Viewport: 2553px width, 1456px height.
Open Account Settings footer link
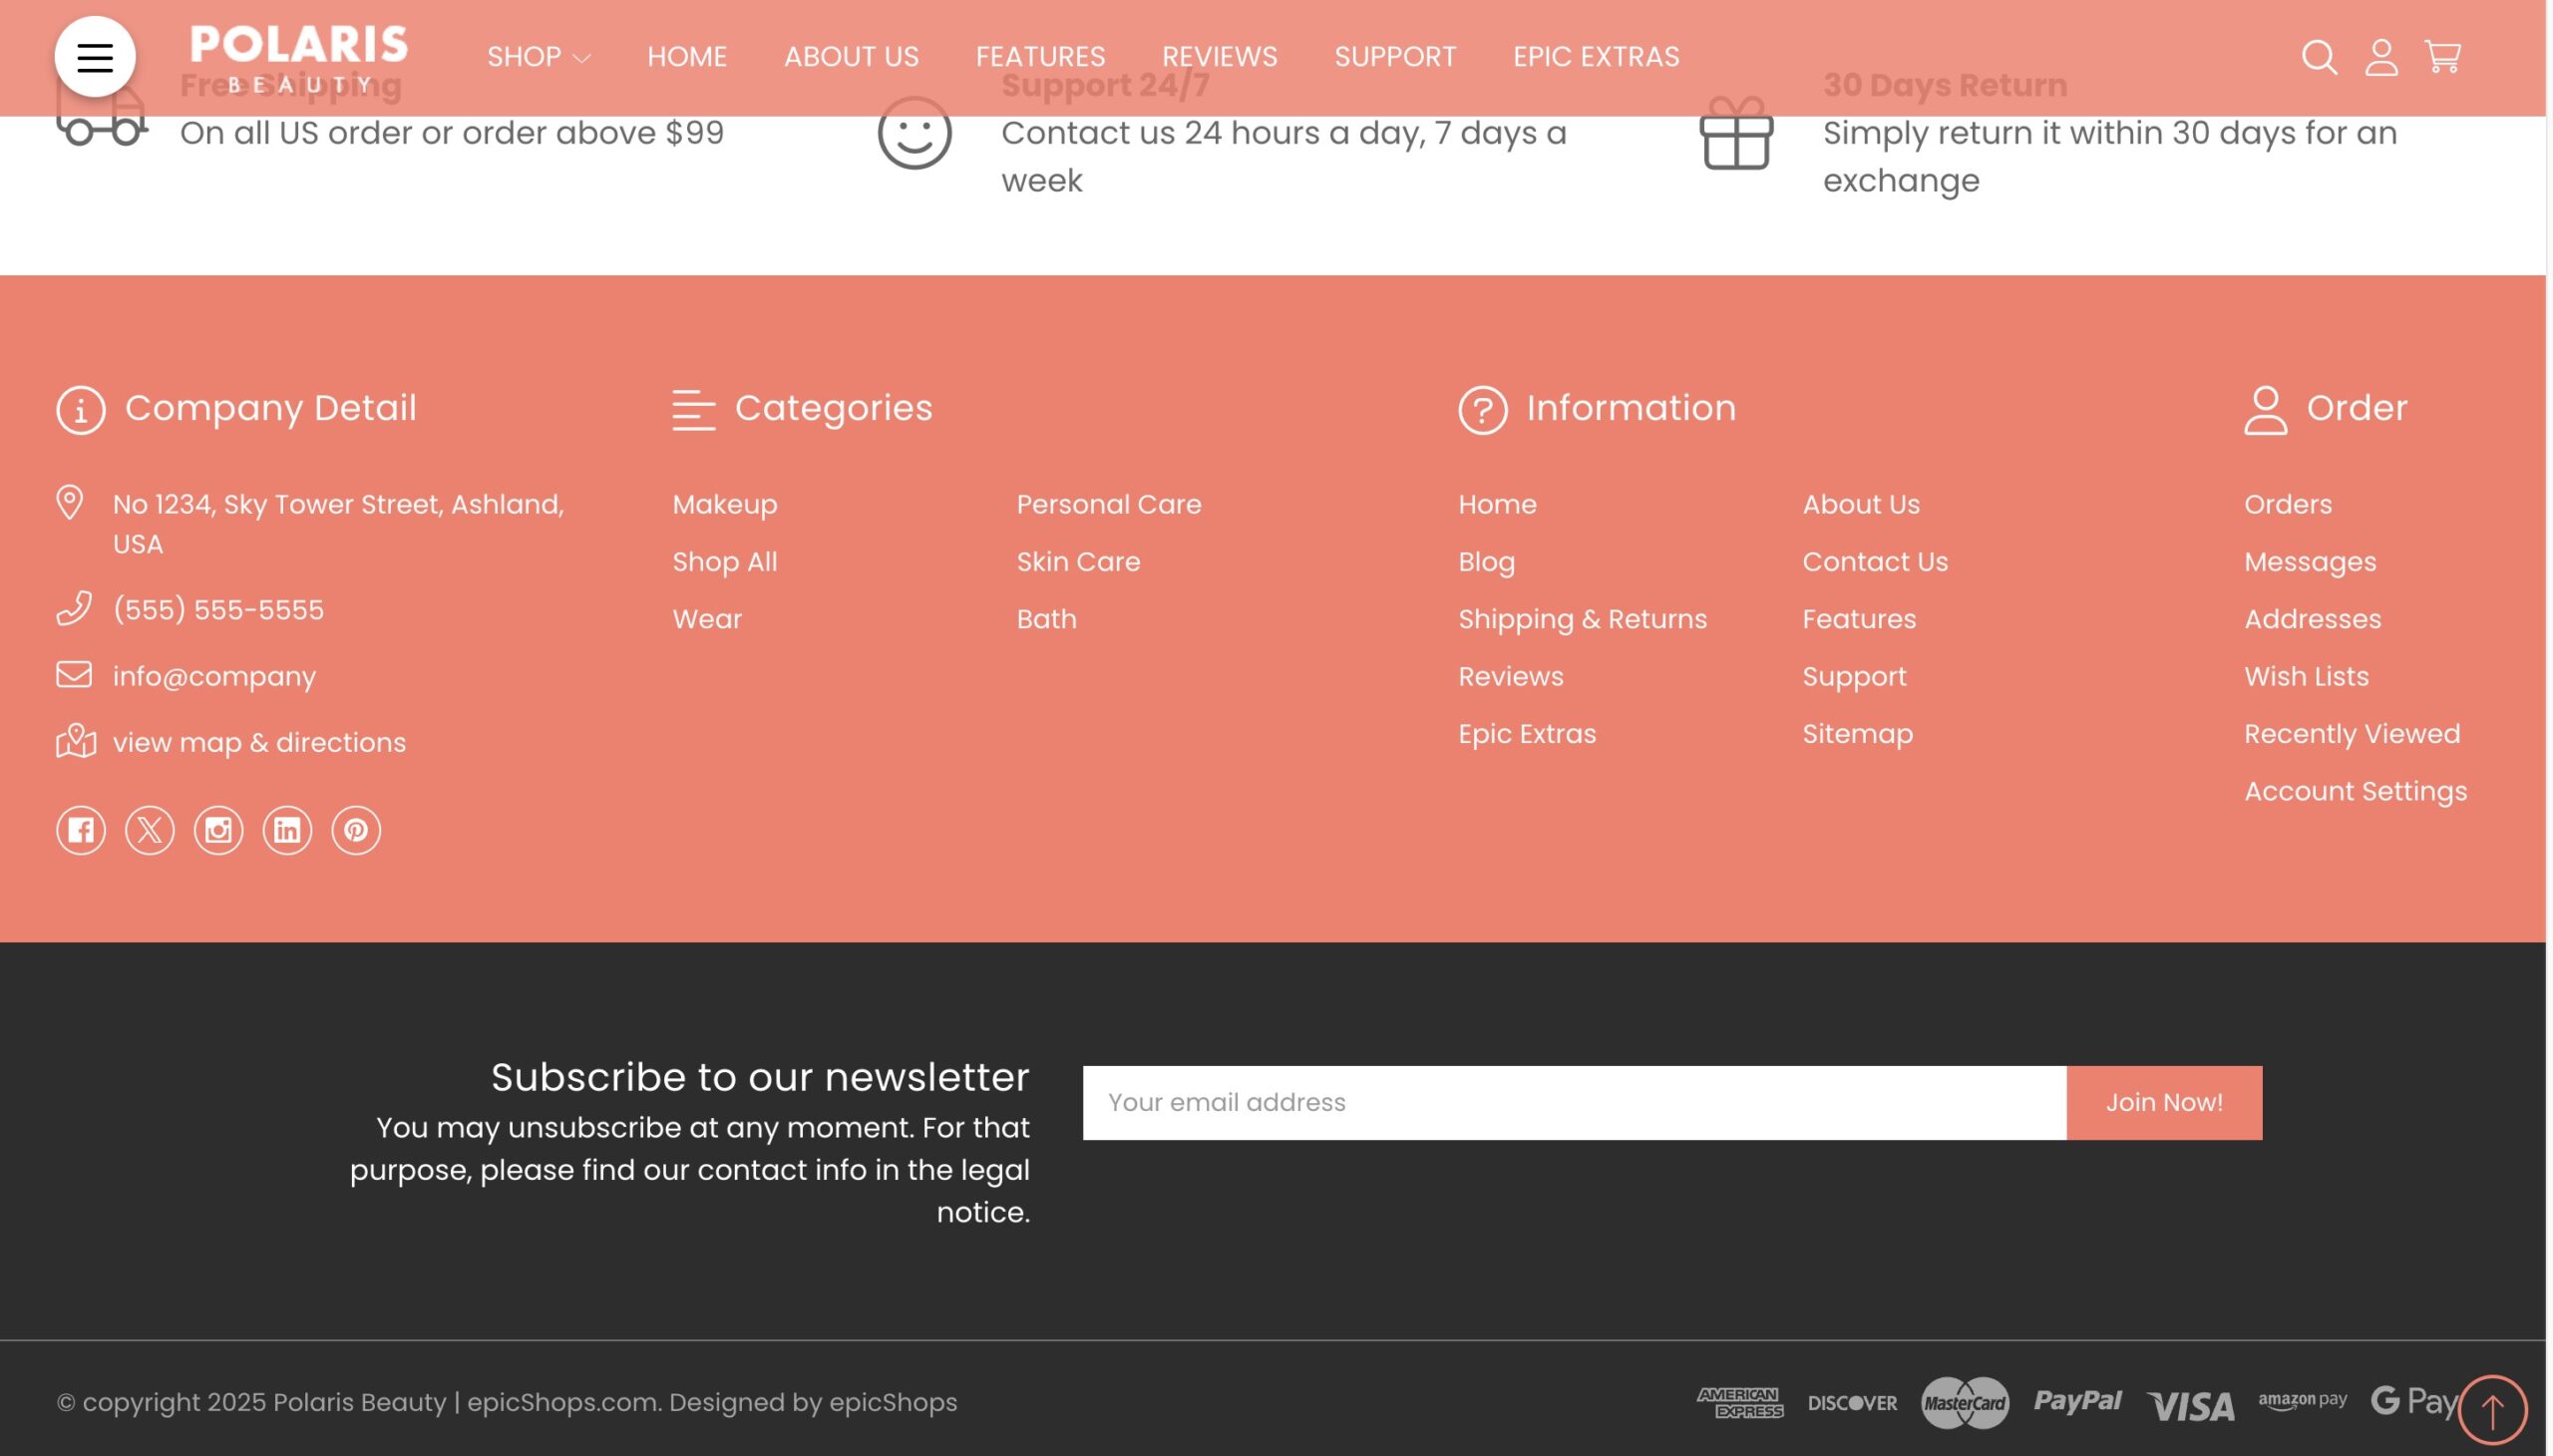click(2354, 791)
